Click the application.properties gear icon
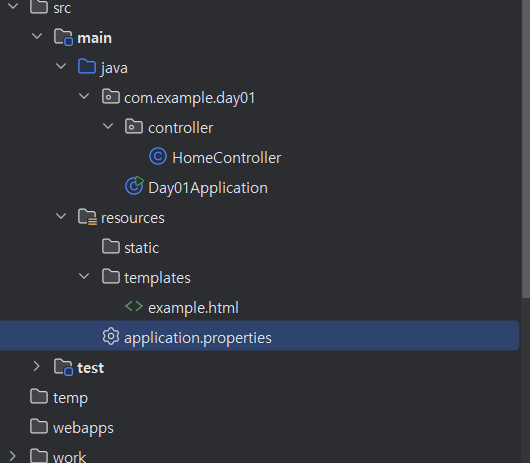The image size is (530, 463). pos(111,337)
